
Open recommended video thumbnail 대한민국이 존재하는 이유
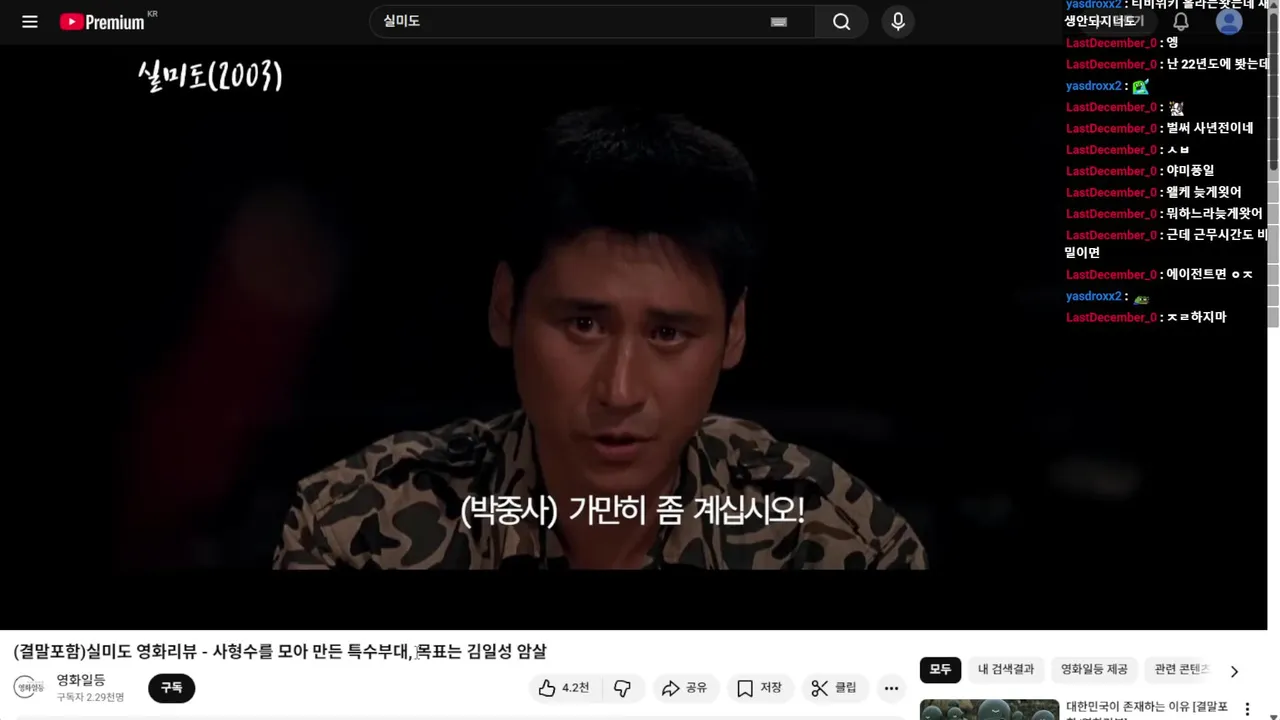click(x=989, y=709)
